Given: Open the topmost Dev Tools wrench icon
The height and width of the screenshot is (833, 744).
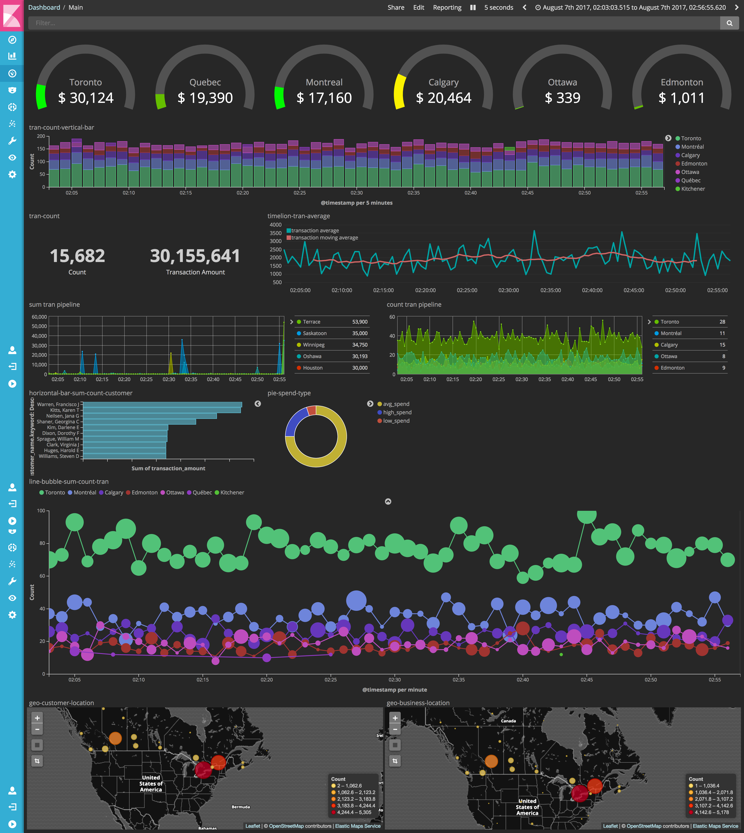Looking at the screenshot, I should pos(12,141).
